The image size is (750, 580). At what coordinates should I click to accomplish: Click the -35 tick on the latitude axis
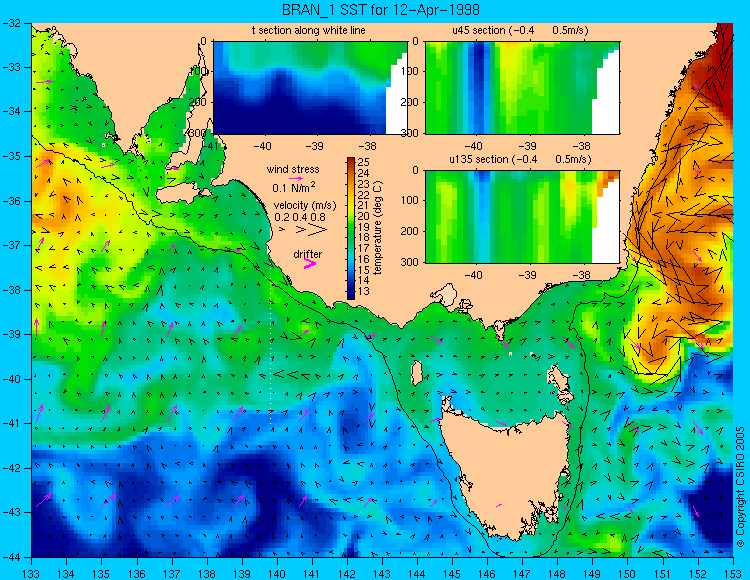pos(11,156)
